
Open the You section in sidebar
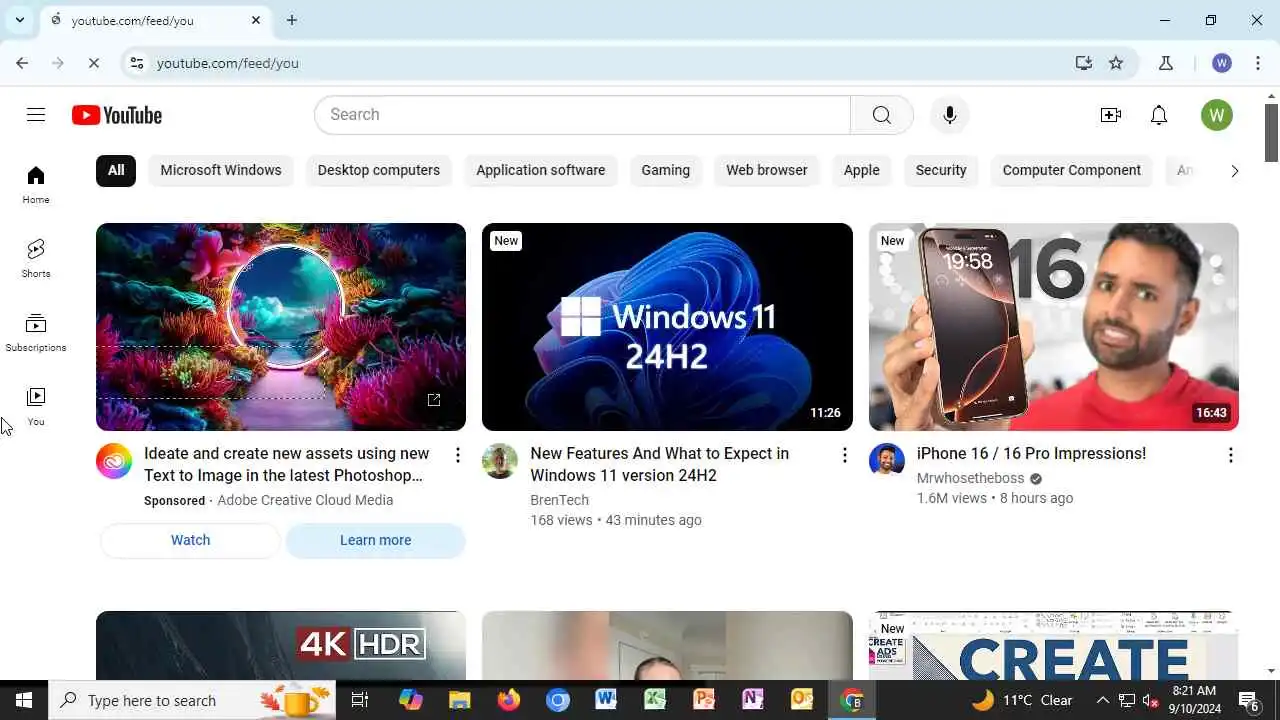(x=36, y=407)
